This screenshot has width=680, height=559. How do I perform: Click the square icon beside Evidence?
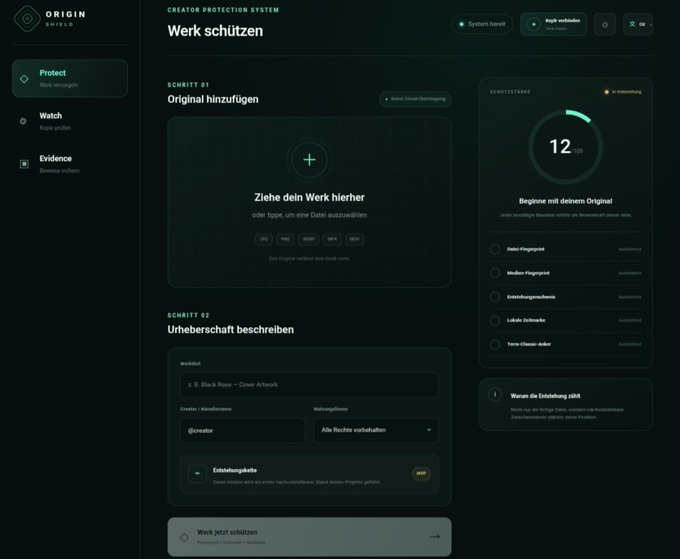[24, 164]
